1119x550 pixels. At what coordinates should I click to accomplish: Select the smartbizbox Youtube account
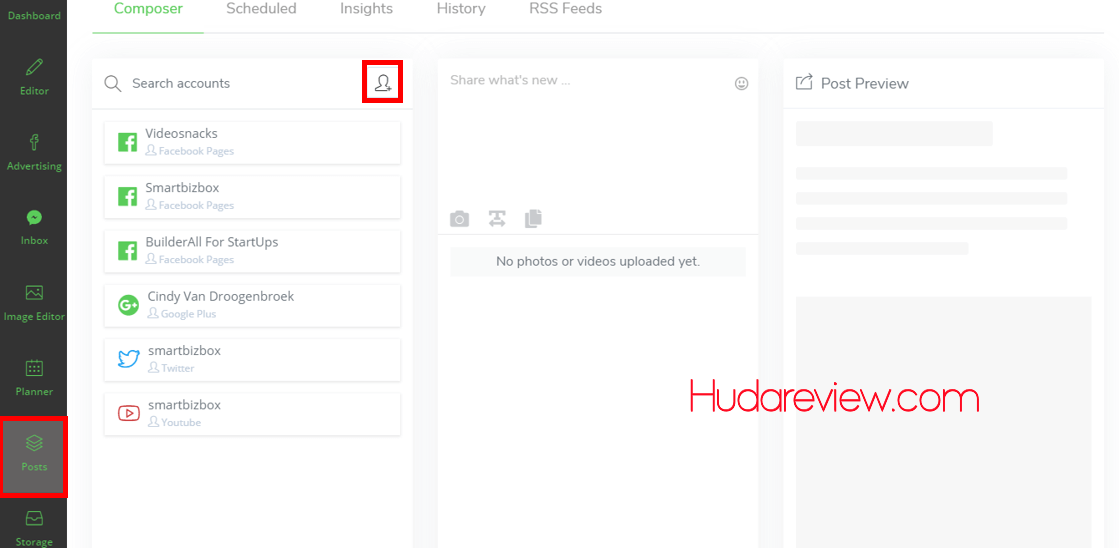click(252, 413)
